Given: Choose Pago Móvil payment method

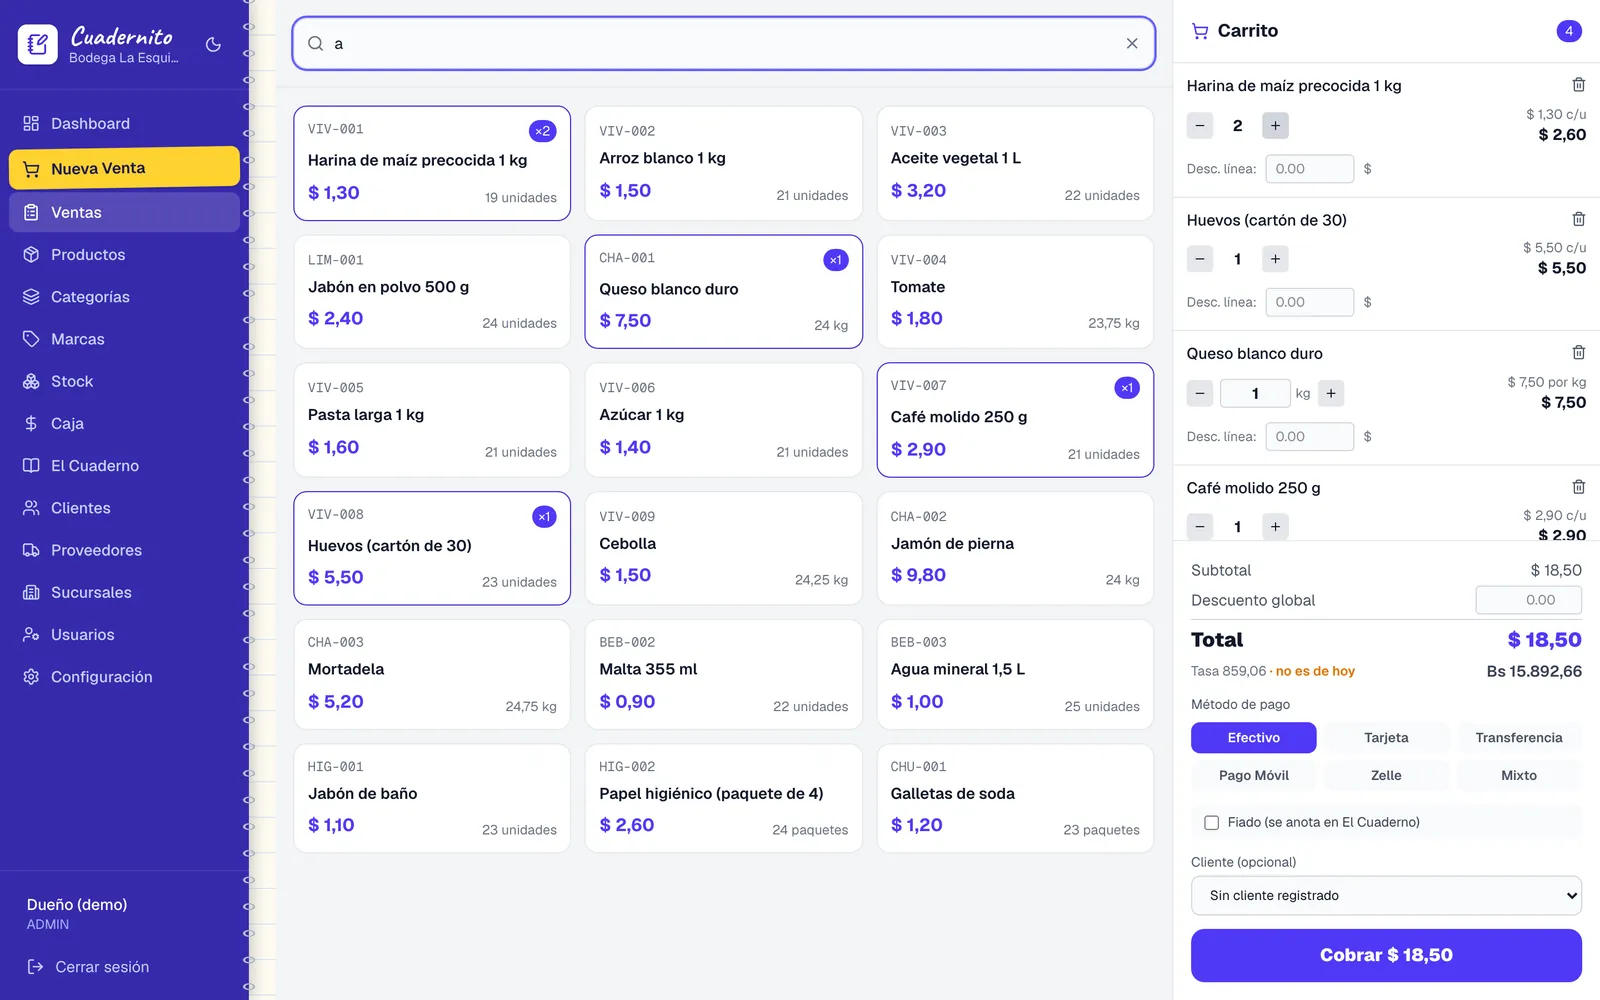Looking at the screenshot, I should 1253,775.
